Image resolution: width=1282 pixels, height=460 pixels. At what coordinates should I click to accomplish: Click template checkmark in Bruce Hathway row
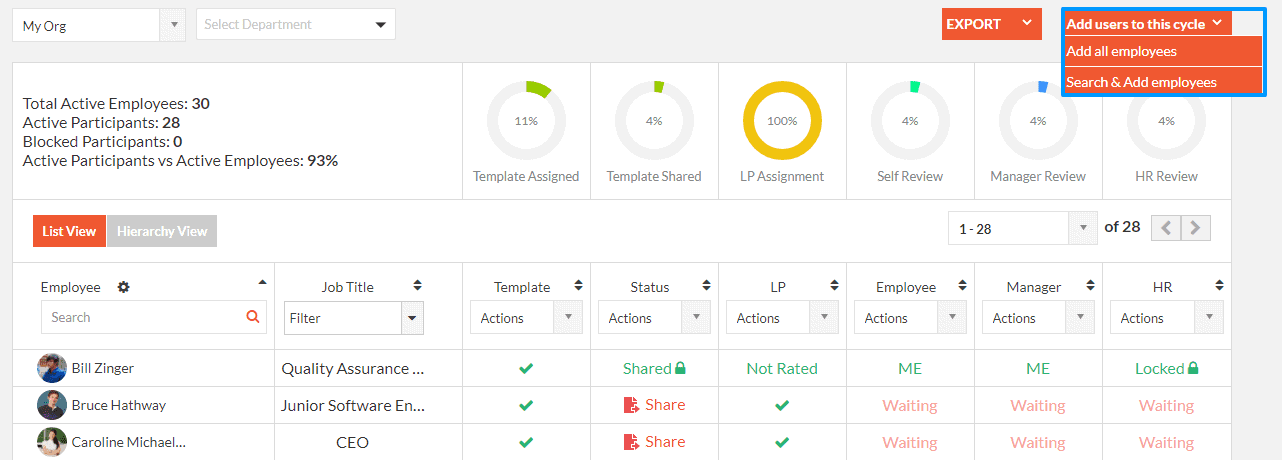point(526,405)
